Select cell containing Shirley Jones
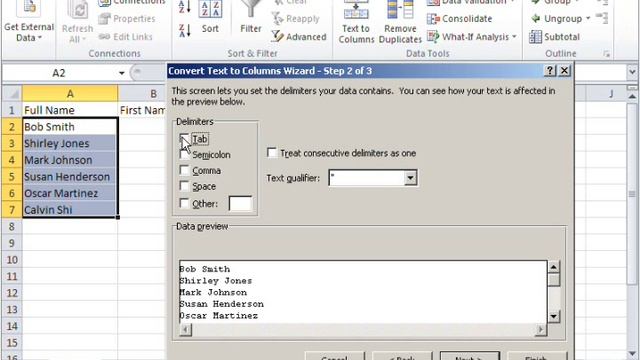This screenshot has height=360, width=640. click(70, 143)
